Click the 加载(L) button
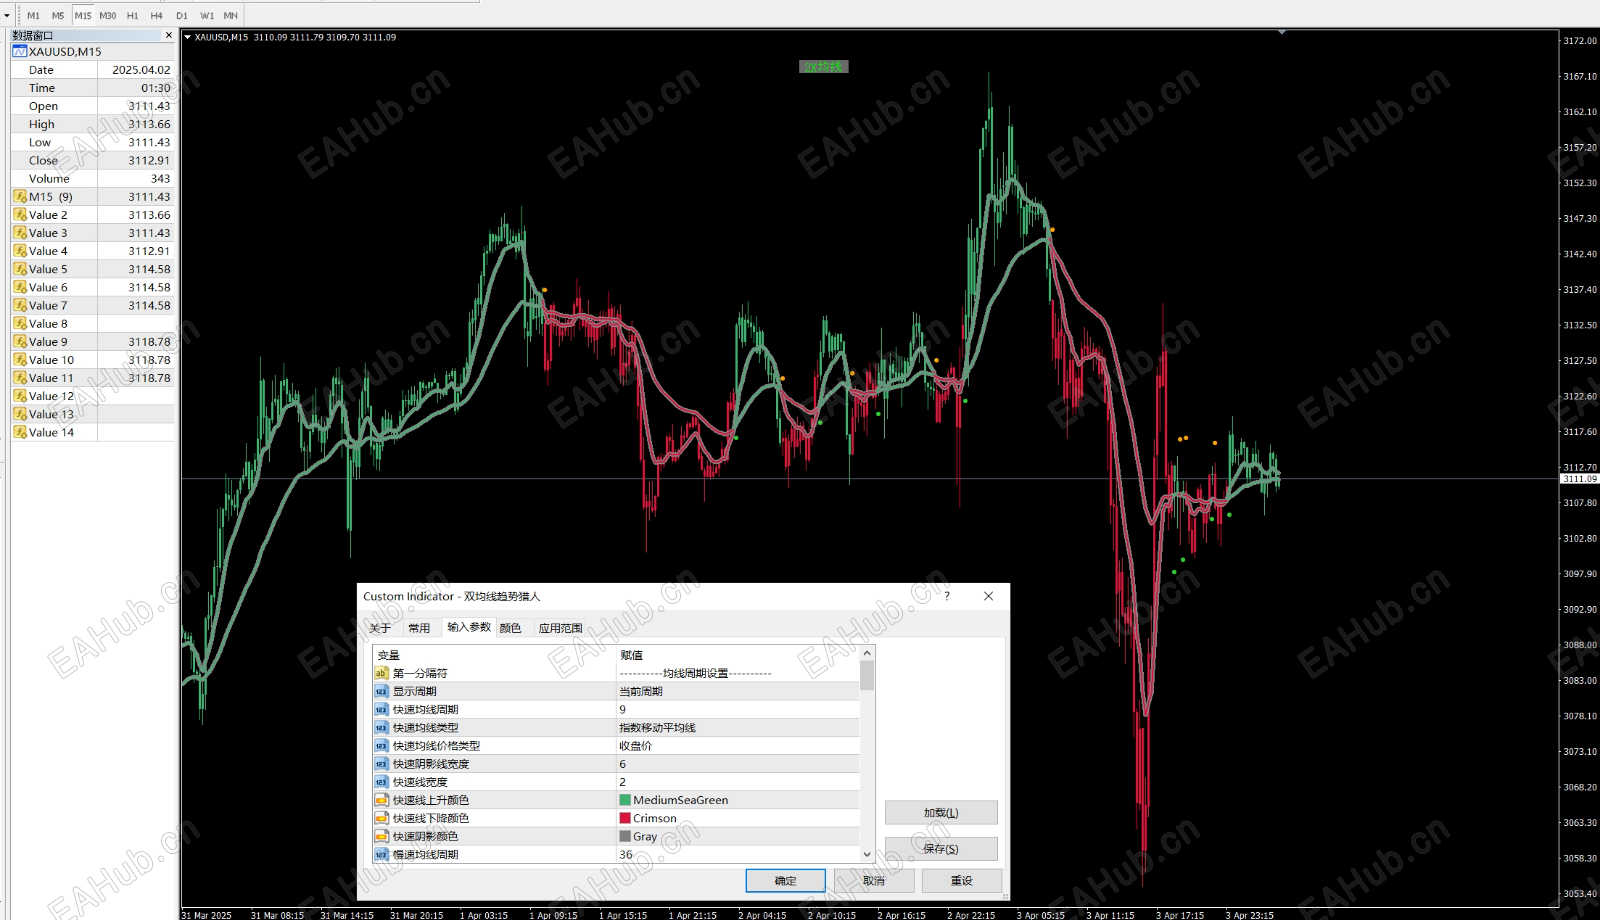The image size is (1600, 920). click(x=941, y=813)
